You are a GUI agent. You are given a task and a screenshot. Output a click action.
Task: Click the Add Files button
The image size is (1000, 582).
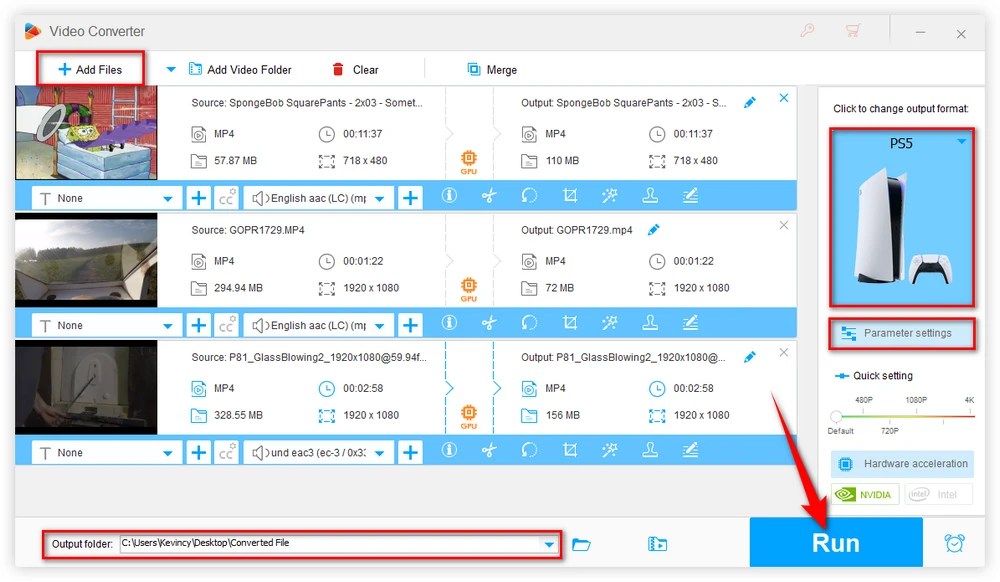click(x=90, y=69)
